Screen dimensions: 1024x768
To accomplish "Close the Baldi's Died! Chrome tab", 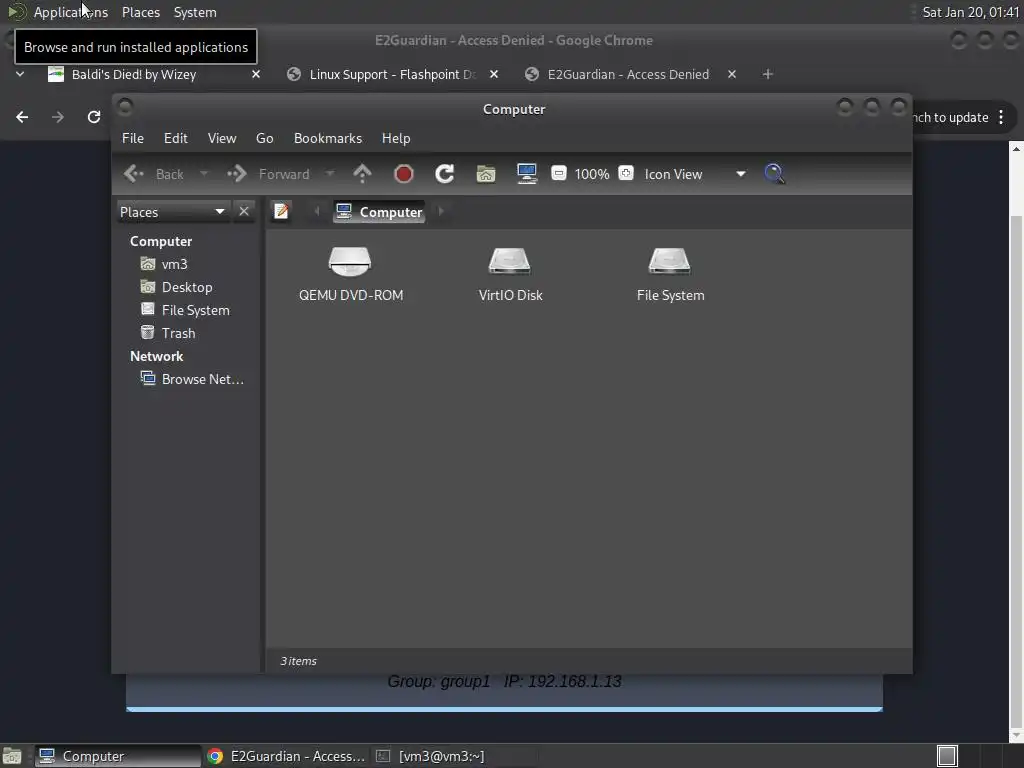I will [256, 74].
